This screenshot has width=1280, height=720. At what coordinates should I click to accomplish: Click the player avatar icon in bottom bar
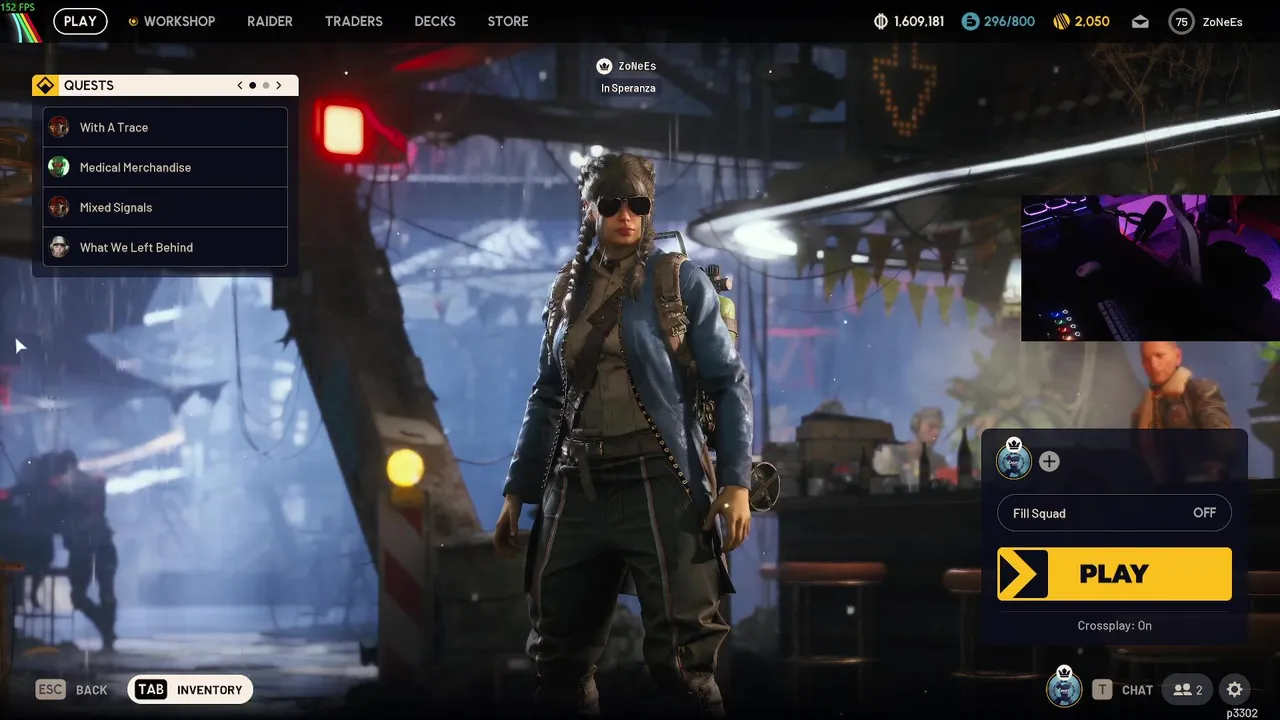pos(1064,689)
